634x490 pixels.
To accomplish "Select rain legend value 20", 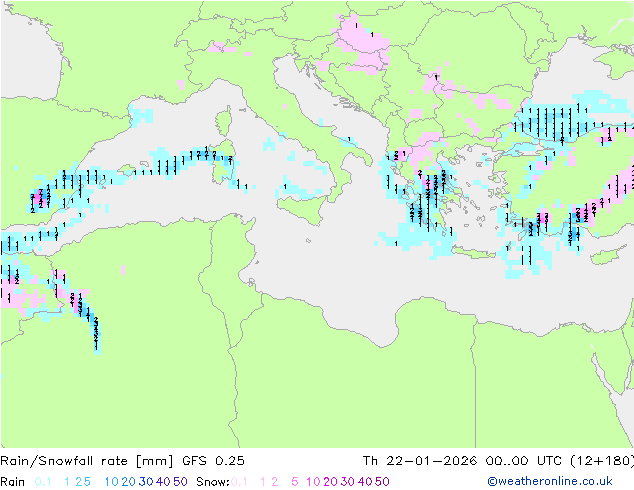I will [x=128, y=482].
